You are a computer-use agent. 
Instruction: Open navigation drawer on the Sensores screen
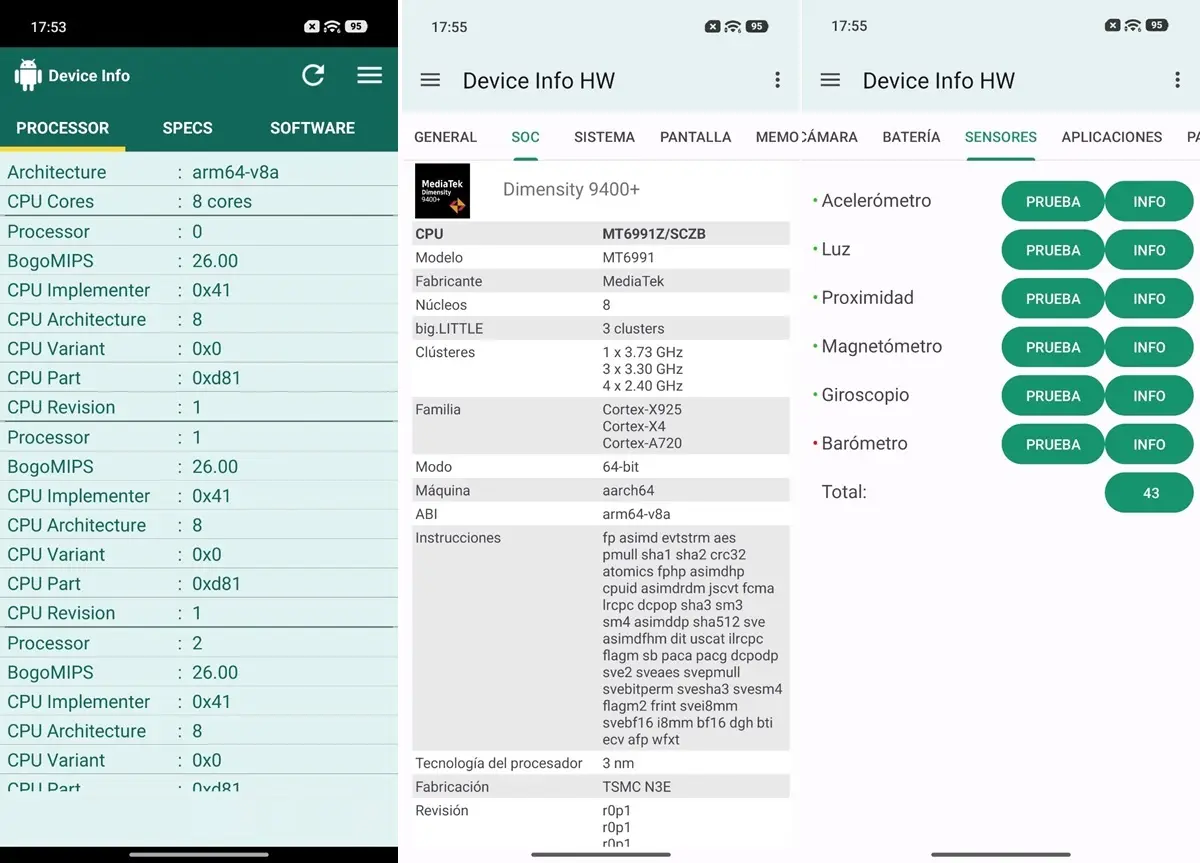(x=830, y=80)
